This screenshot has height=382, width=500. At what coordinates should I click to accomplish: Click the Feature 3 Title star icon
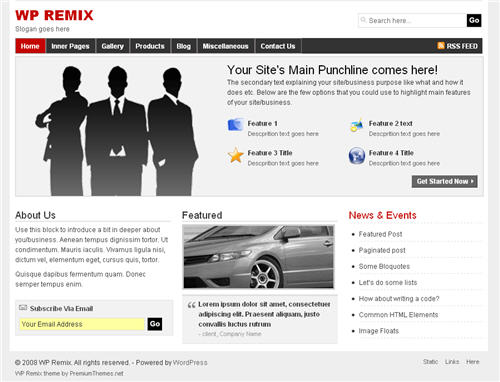pyautogui.click(x=236, y=155)
